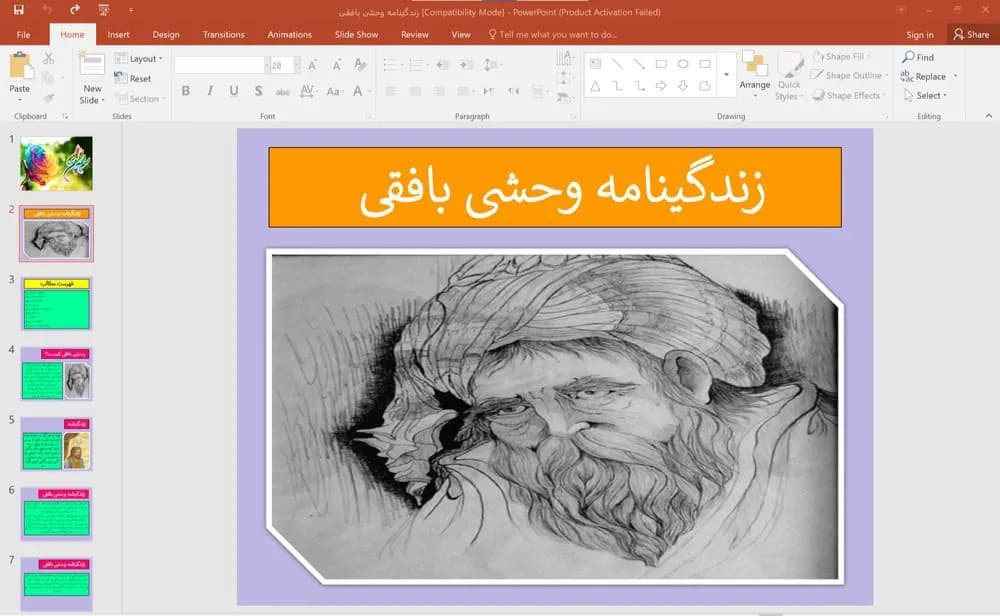Toggle Align Left paragraph alignment
Viewport: 1000px width, 616px height.
[391, 92]
